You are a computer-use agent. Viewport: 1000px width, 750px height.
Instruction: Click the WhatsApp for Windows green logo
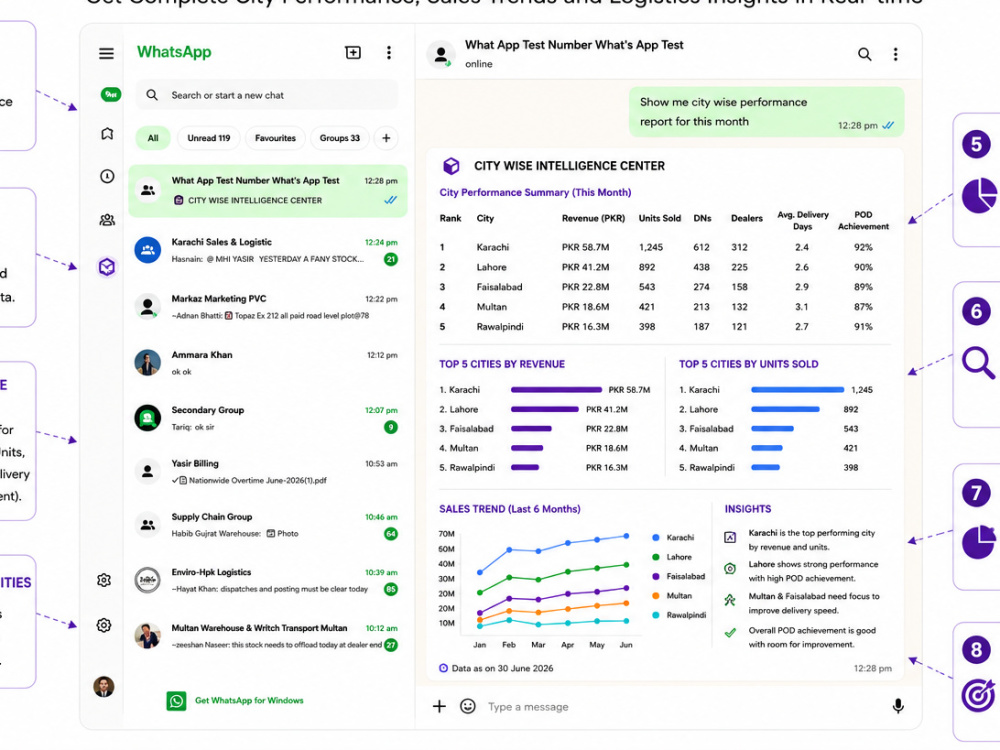(177, 701)
